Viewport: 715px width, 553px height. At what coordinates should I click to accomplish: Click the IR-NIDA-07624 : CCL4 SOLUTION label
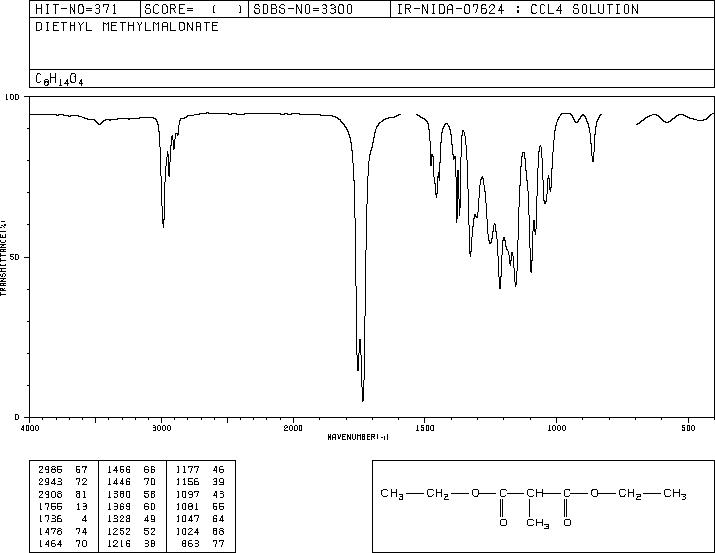[x=518, y=9]
